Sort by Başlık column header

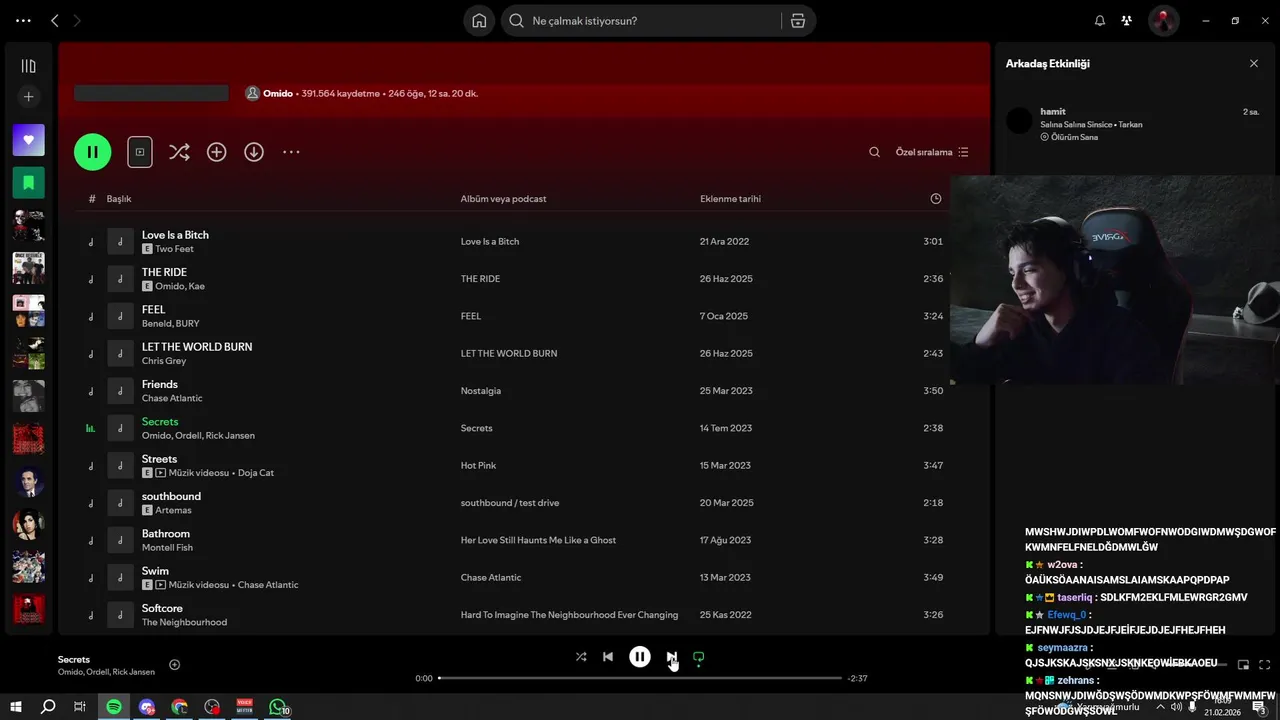pos(119,199)
